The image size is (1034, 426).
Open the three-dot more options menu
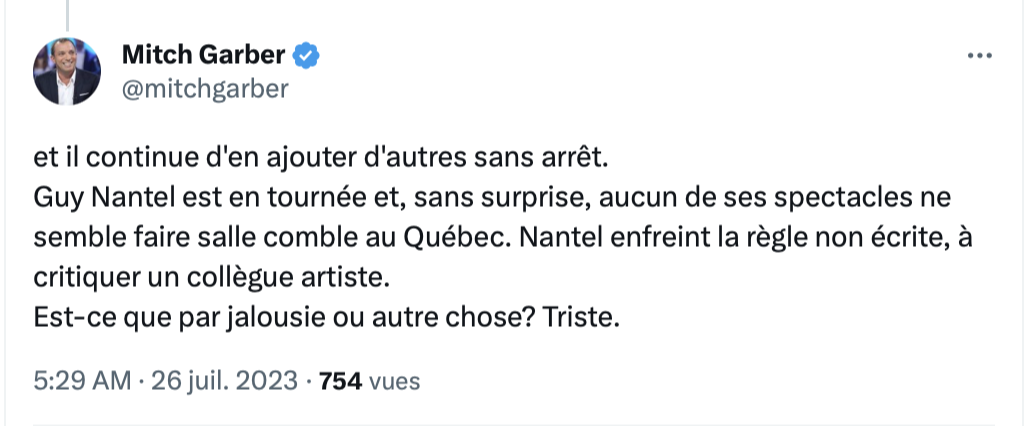pos(979,56)
